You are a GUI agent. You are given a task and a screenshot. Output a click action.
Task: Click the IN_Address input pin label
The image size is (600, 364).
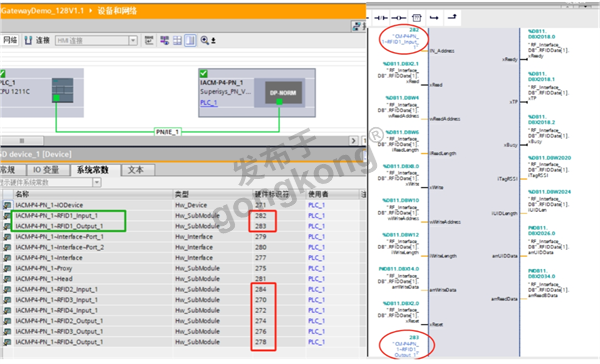(x=442, y=51)
